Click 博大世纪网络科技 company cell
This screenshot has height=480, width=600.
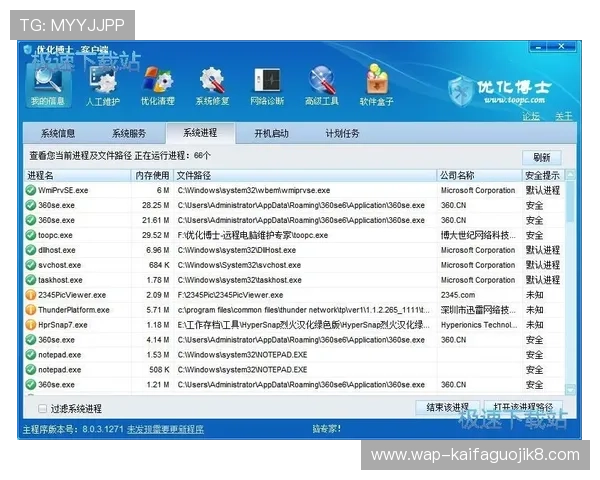pyautogui.click(x=478, y=235)
